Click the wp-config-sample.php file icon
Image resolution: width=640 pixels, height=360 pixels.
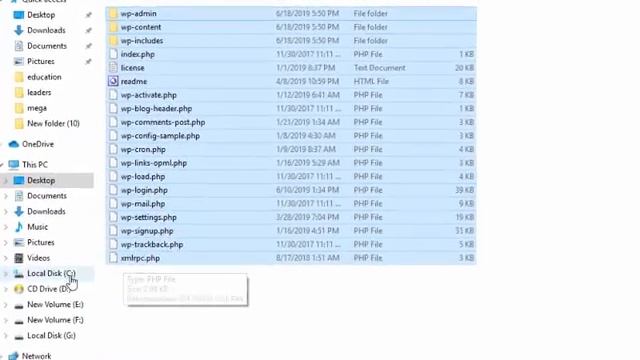click(x=113, y=136)
